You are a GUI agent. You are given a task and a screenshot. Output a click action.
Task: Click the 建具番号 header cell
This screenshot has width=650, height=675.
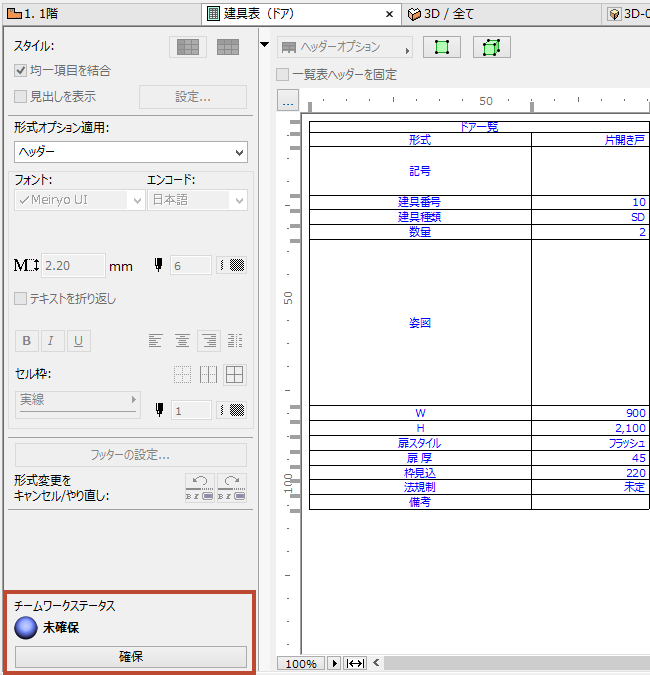[420, 202]
